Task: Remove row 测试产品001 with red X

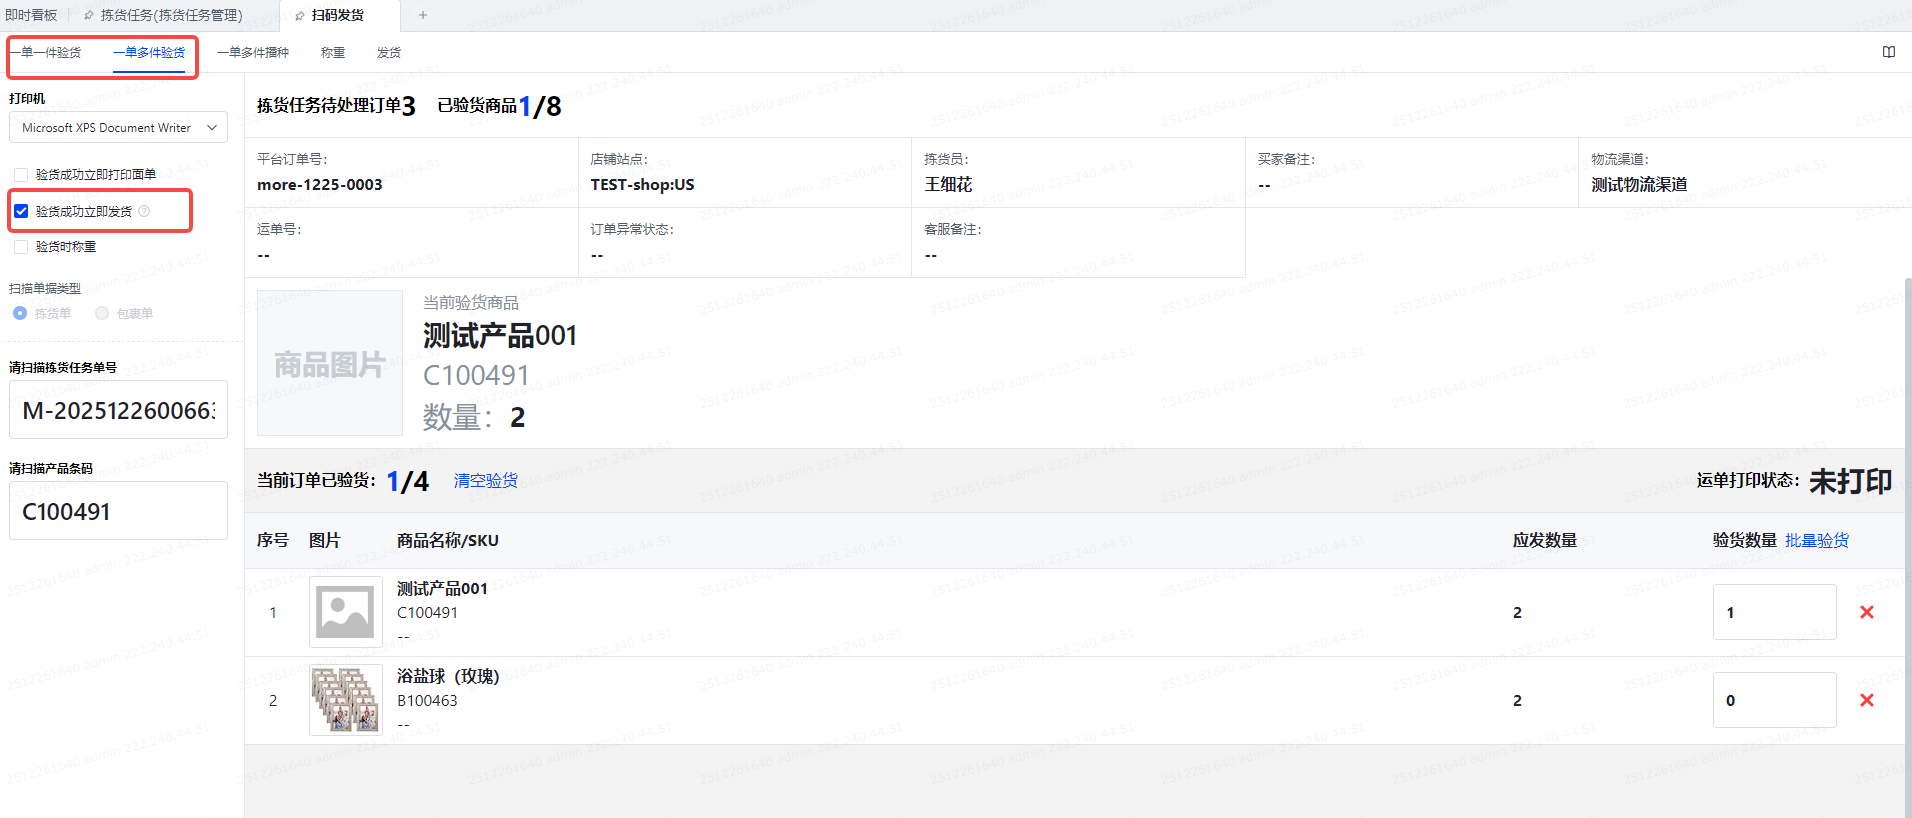Action: click(1866, 612)
